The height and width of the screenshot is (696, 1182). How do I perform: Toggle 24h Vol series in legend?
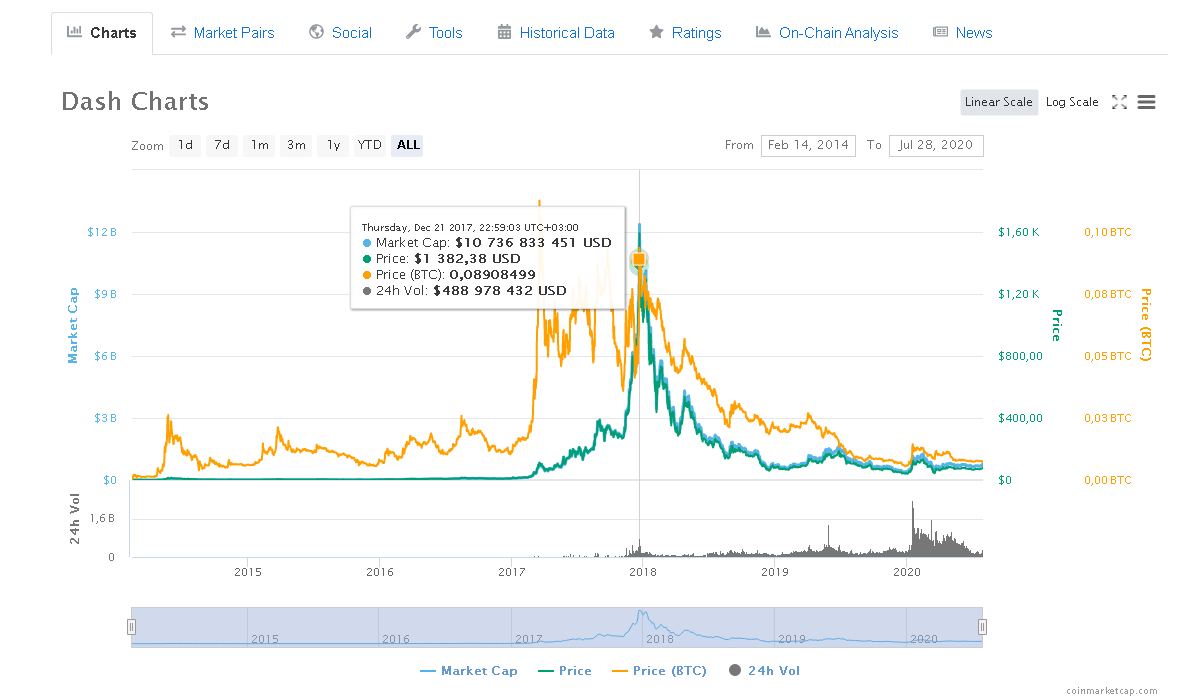[764, 670]
